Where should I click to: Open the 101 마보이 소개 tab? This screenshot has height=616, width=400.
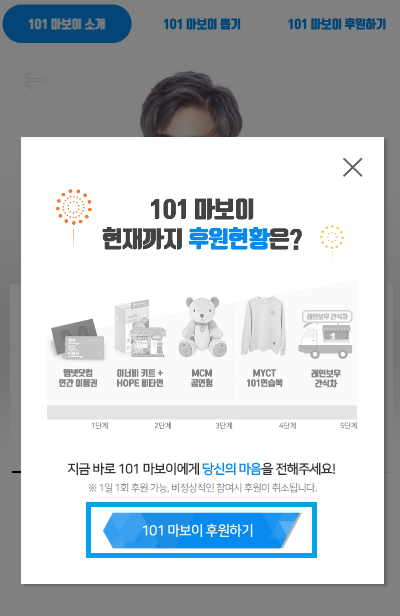[x=67, y=24]
